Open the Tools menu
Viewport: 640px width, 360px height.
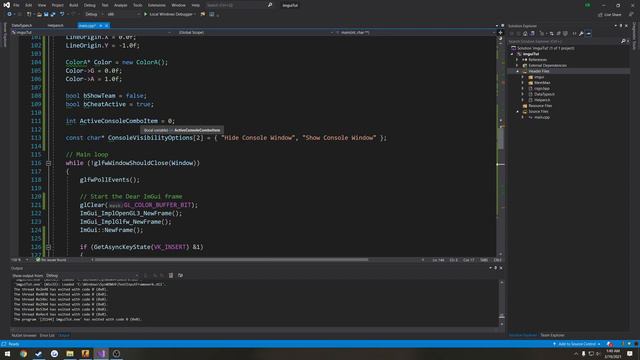(x=138, y=5)
